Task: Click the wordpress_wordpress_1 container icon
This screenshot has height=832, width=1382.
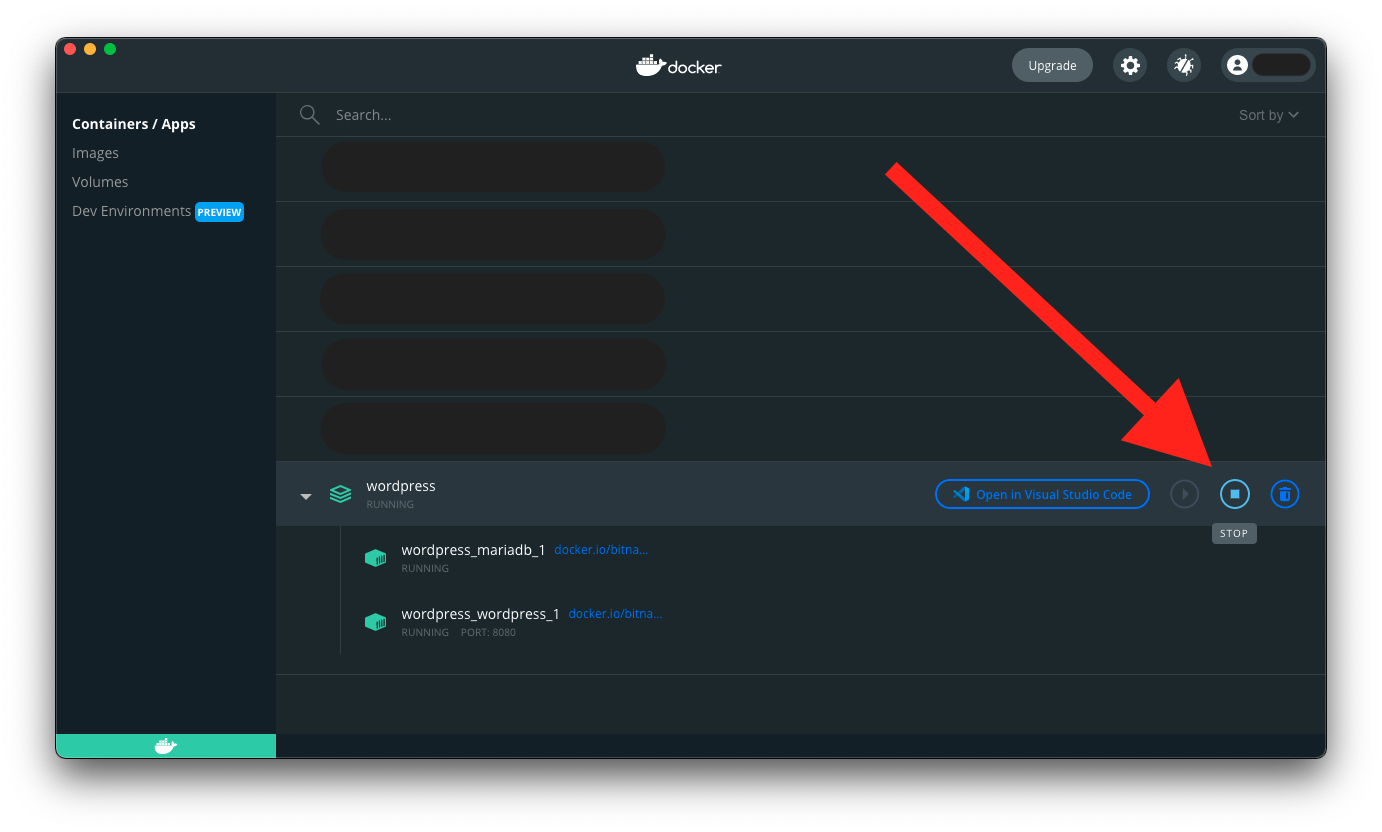Action: pyautogui.click(x=376, y=622)
